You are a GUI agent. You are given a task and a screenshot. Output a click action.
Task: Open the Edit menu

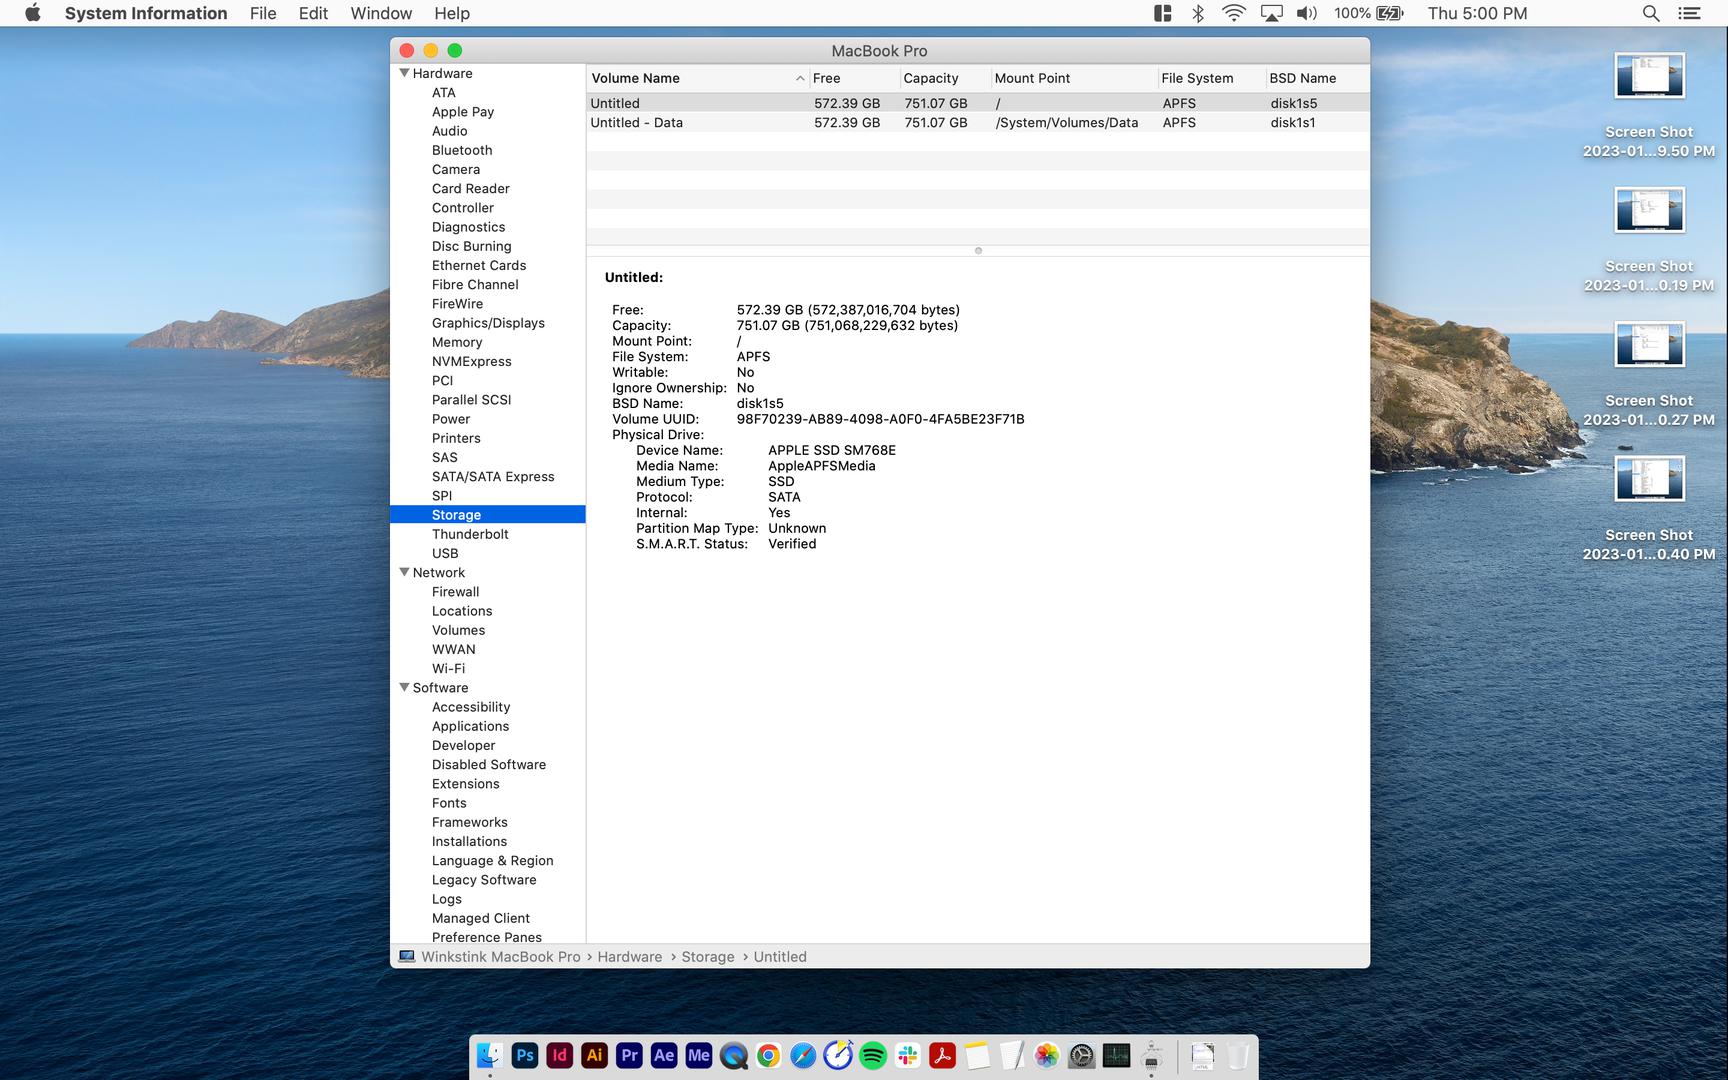pos(313,13)
